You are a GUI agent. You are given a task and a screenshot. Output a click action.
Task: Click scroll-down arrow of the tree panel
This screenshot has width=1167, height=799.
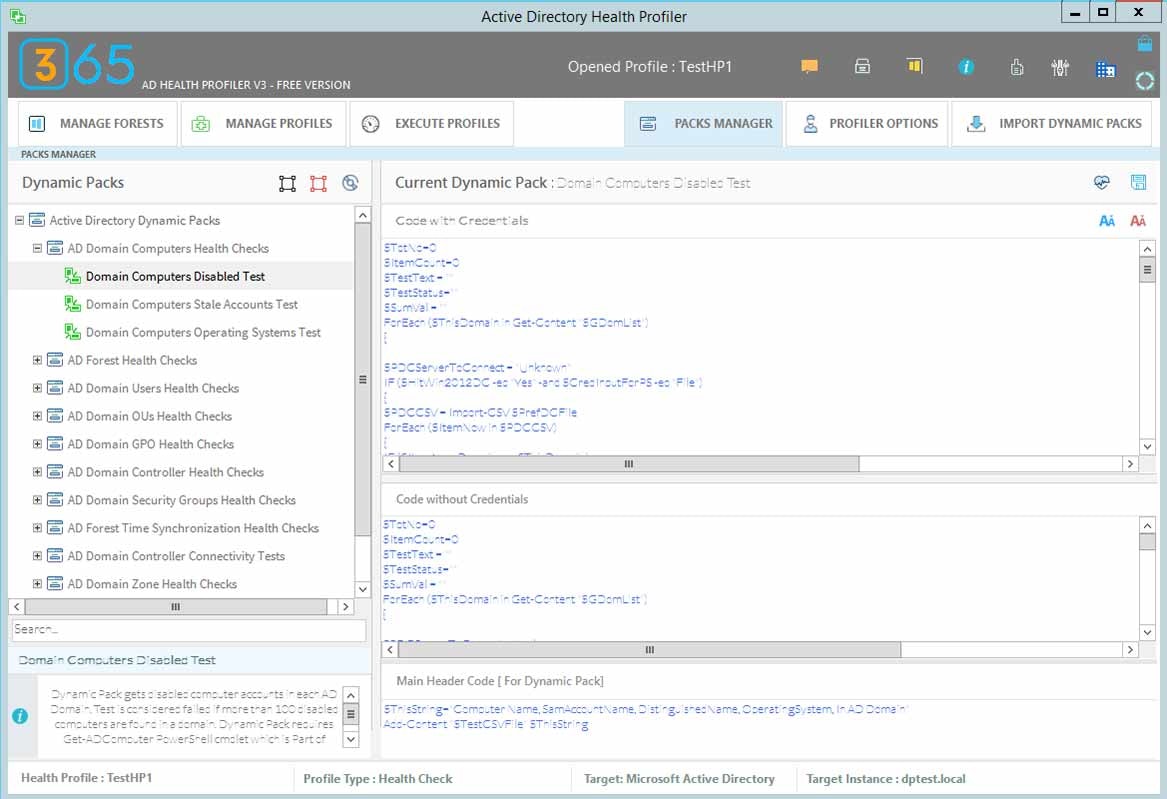(x=362, y=589)
